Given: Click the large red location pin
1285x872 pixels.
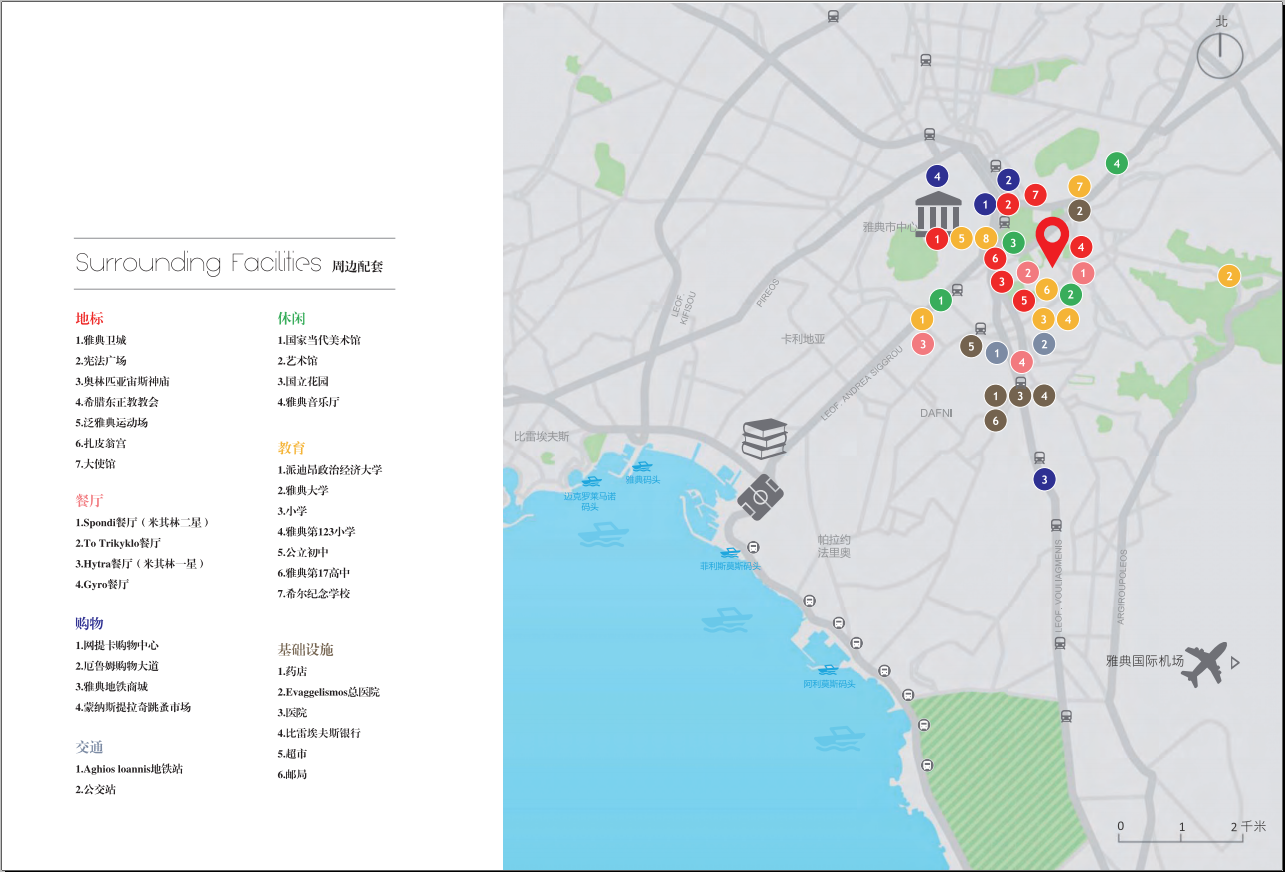Looking at the screenshot, I should pyautogui.click(x=1051, y=239).
